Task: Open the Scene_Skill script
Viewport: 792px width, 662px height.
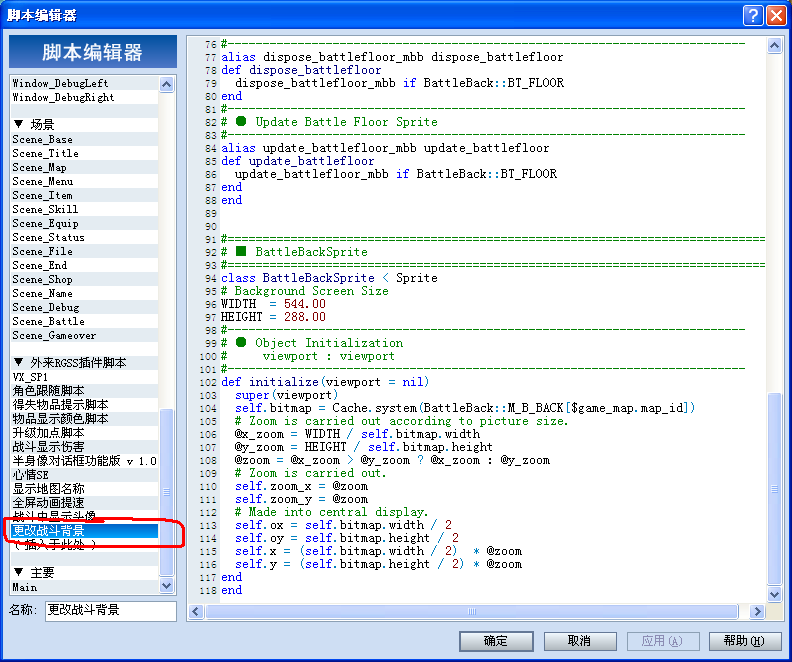Action: pos(84,209)
